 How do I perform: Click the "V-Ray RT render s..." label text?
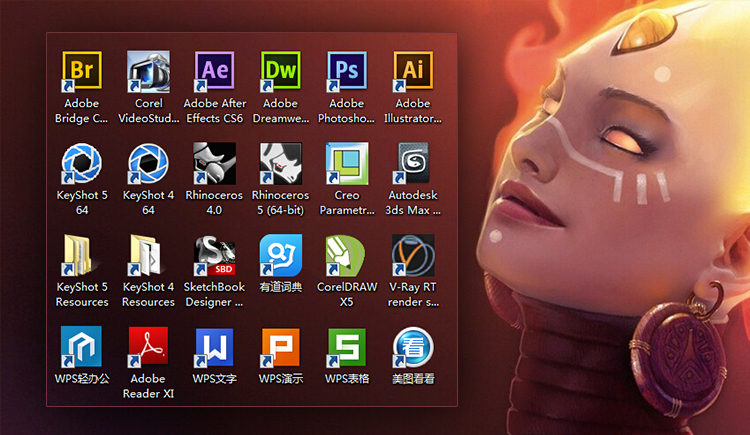pyautogui.click(x=413, y=294)
